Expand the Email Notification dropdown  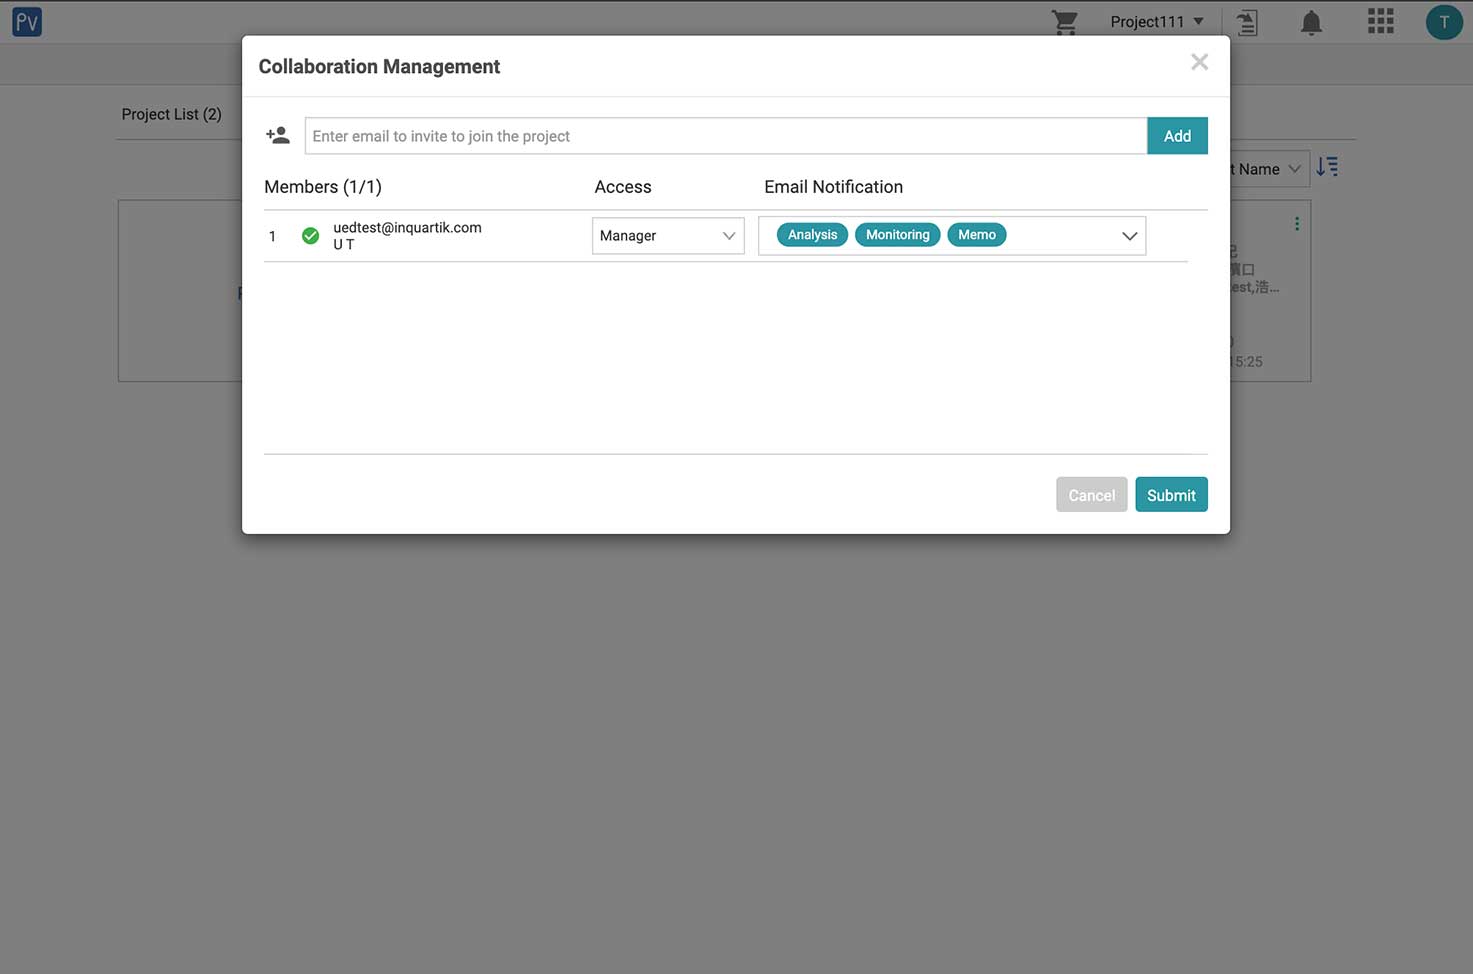coord(1129,236)
